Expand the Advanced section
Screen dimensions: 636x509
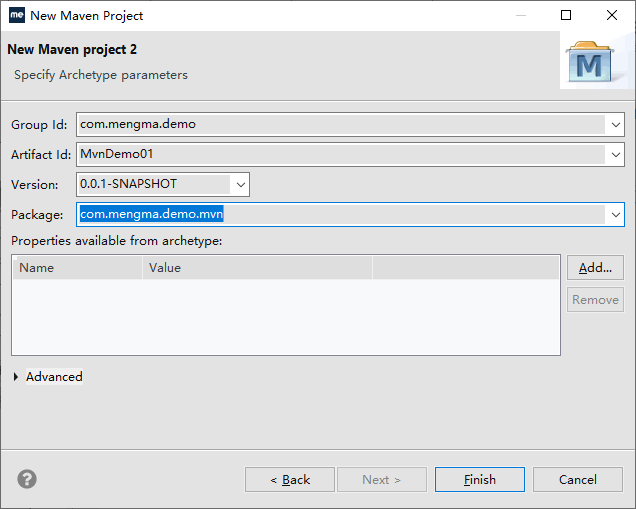pyautogui.click(x=18, y=377)
